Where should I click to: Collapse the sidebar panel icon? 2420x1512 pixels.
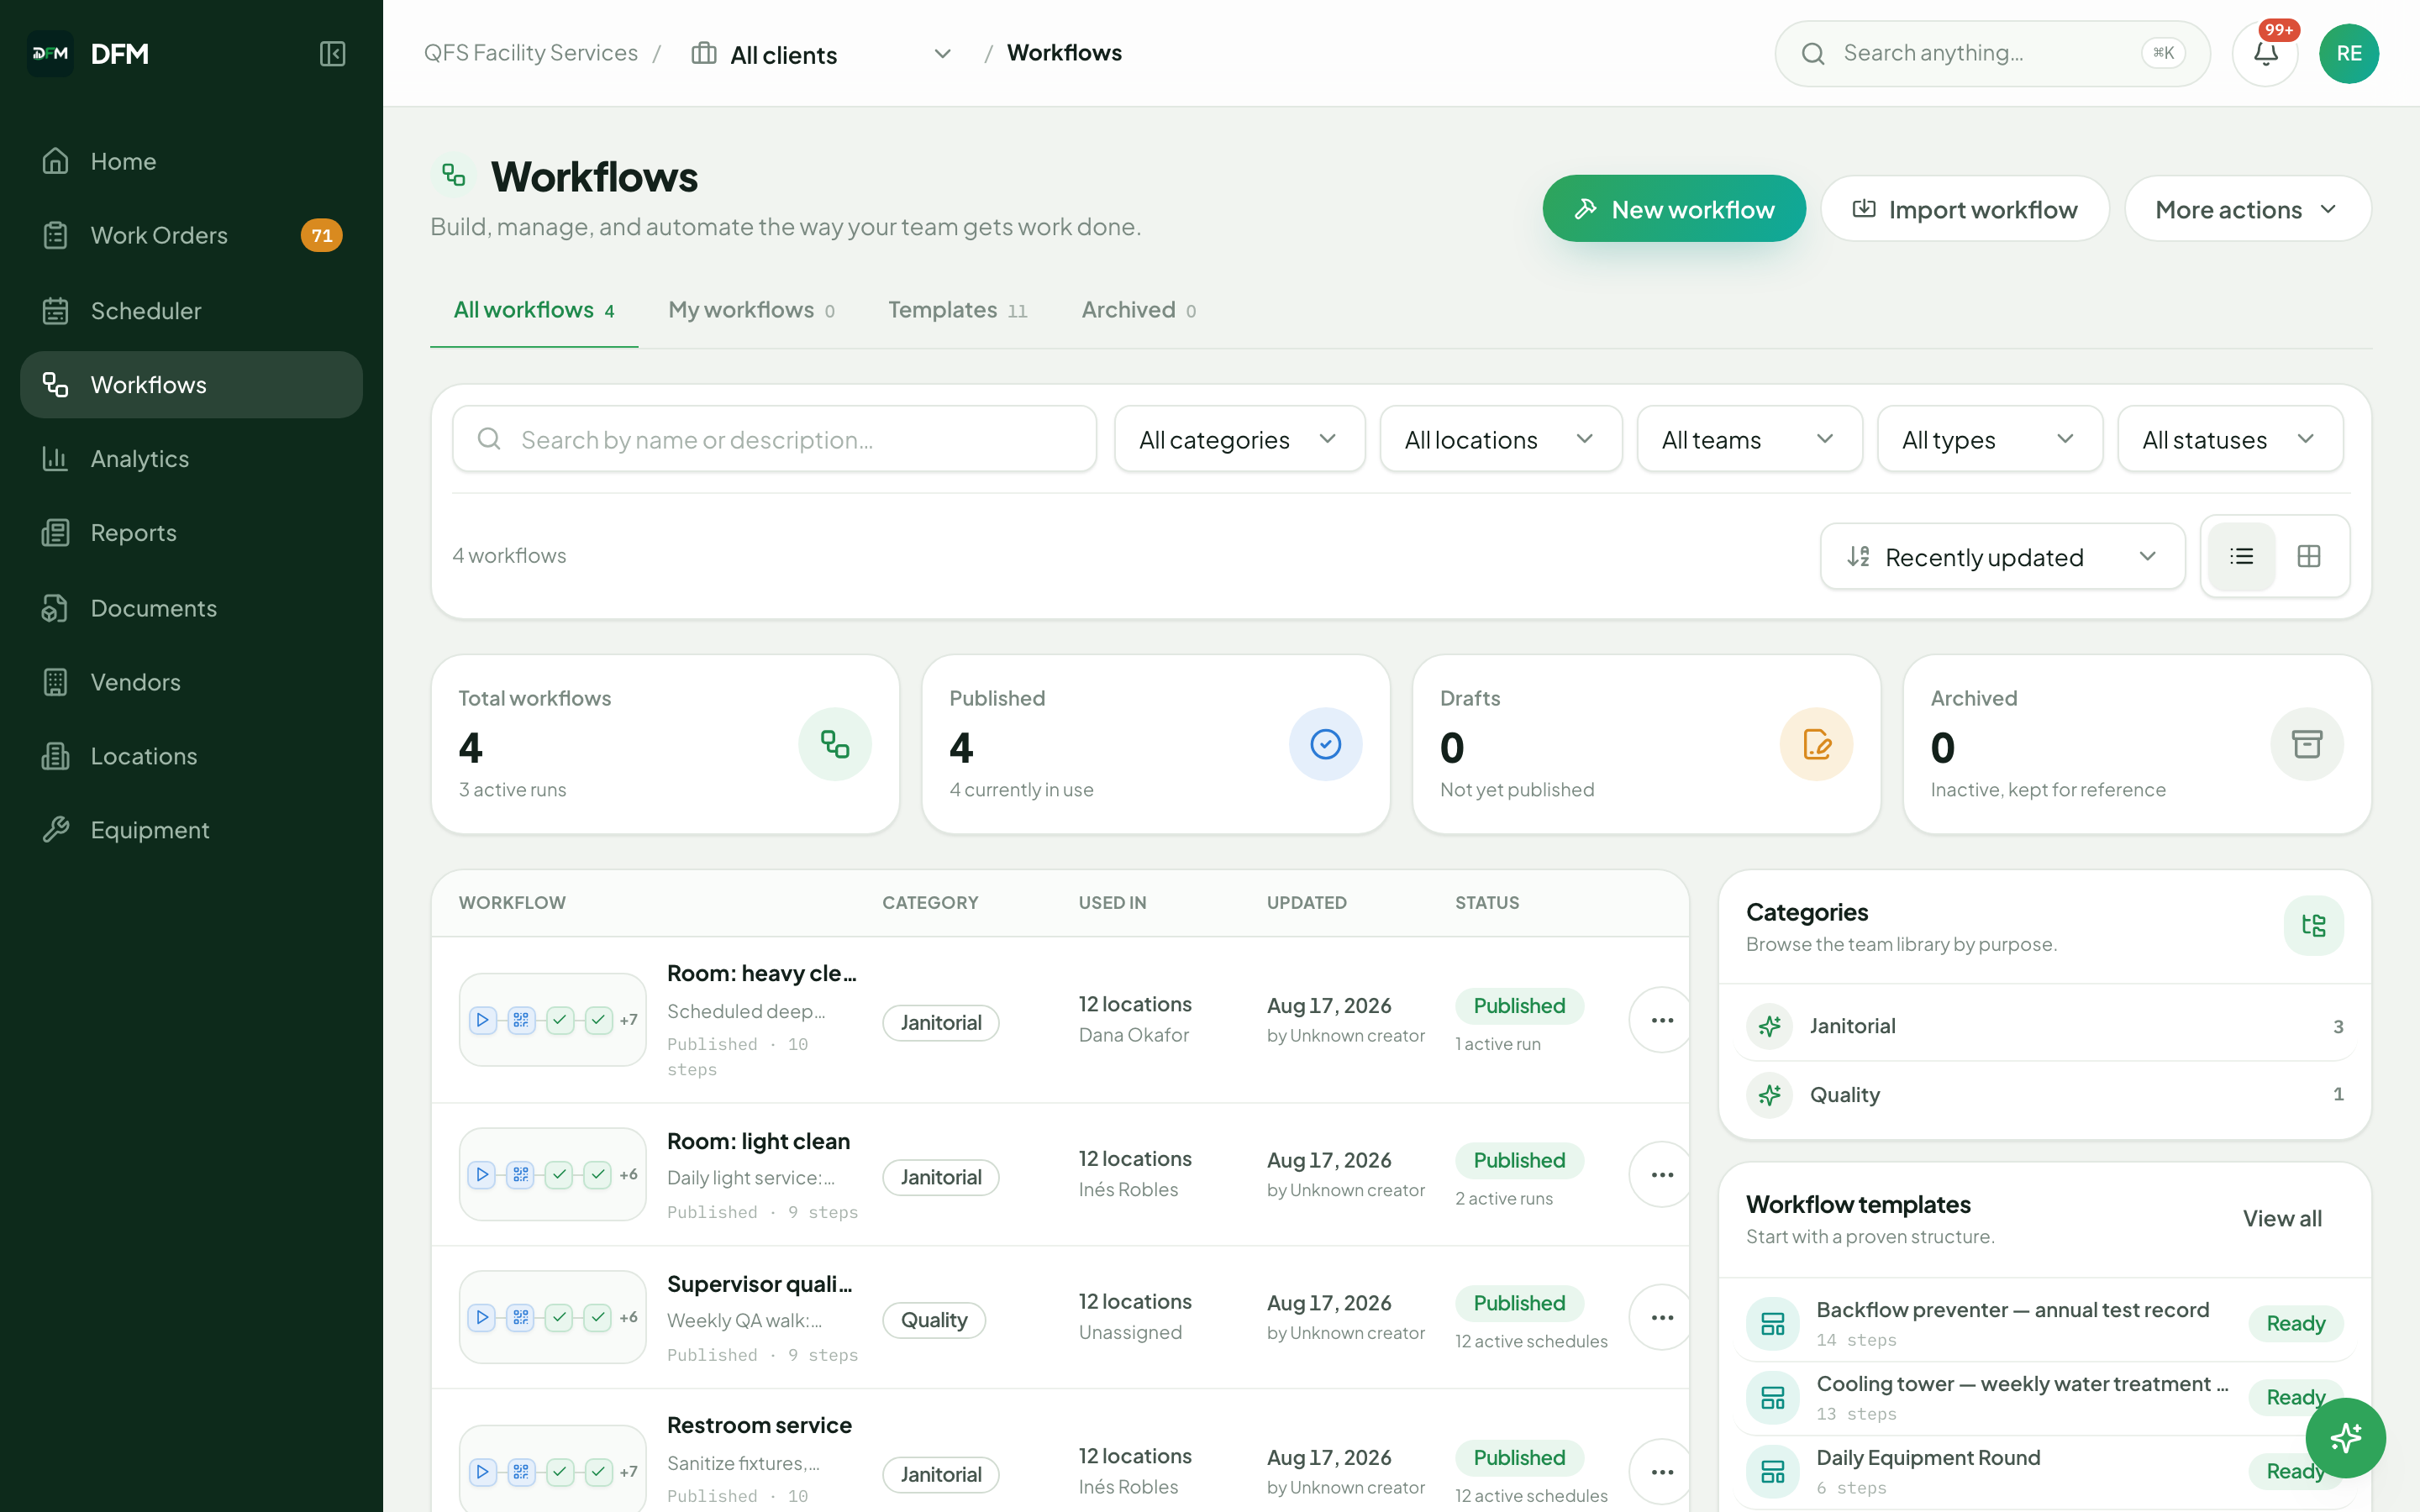click(332, 53)
